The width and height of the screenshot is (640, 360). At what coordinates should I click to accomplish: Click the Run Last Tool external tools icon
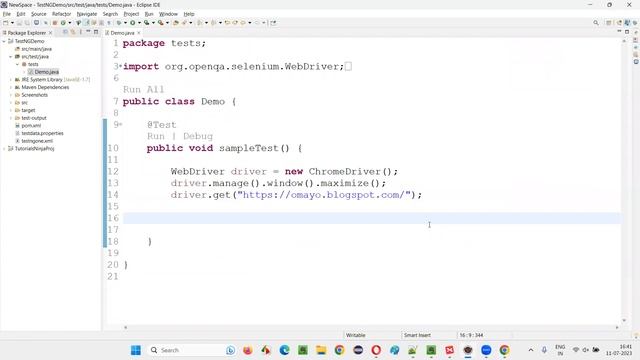(160, 23)
